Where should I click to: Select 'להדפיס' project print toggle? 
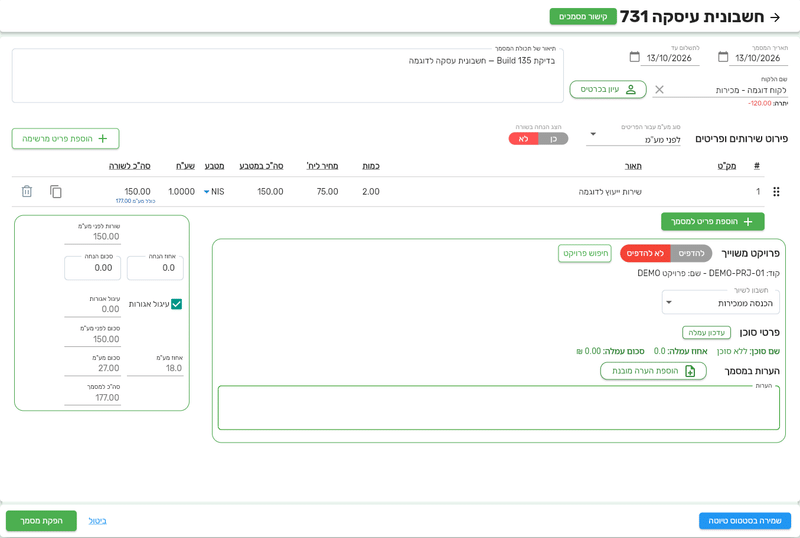[x=691, y=253]
